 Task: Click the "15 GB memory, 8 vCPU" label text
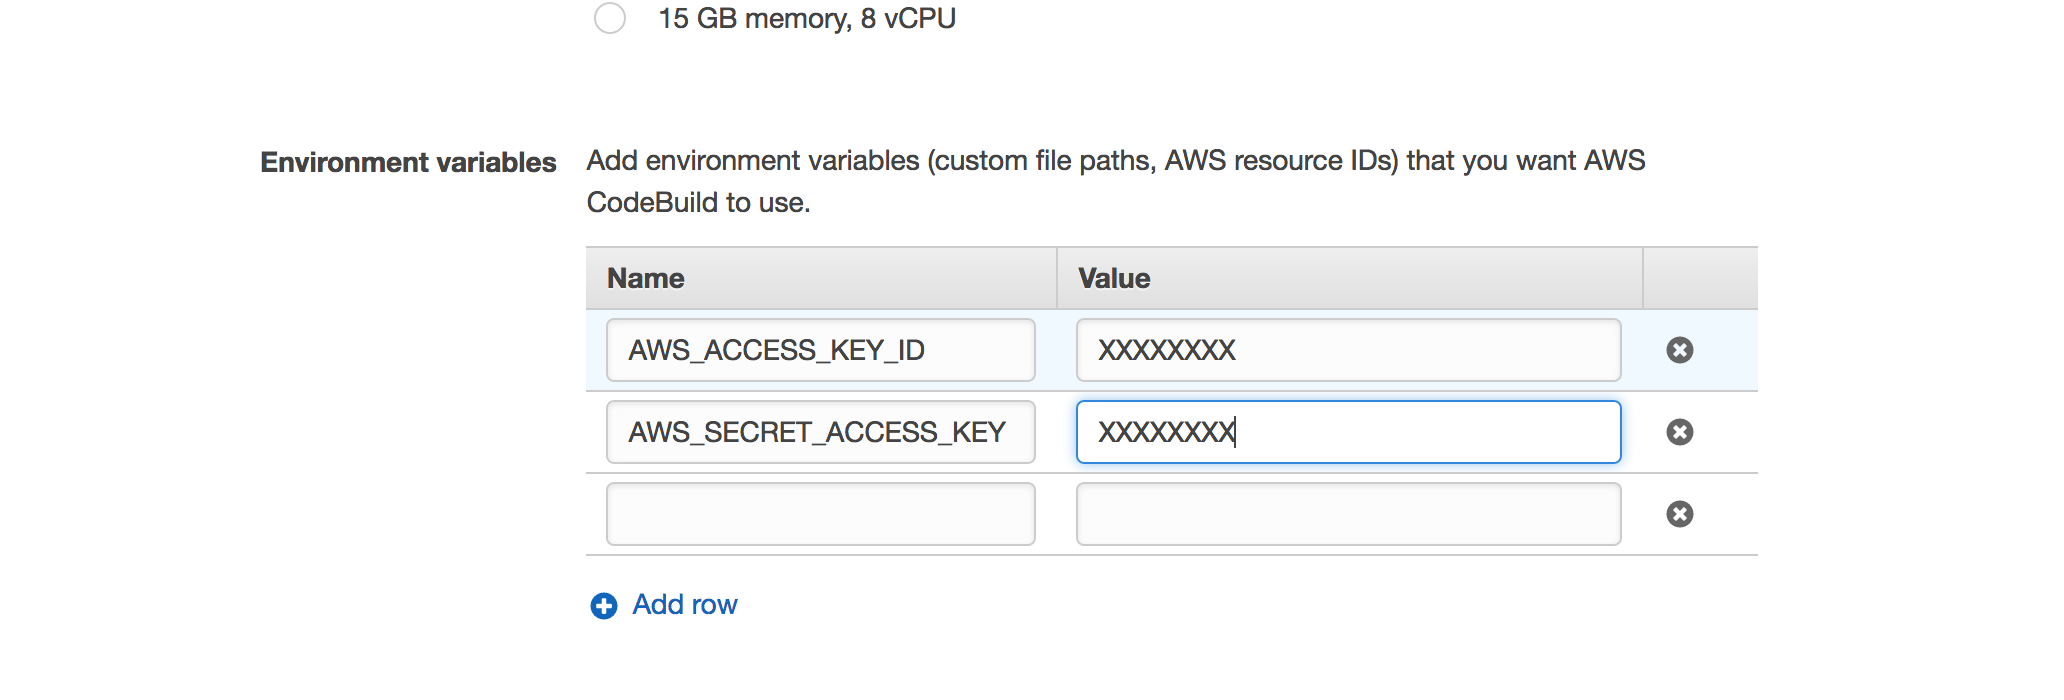coord(807,19)
